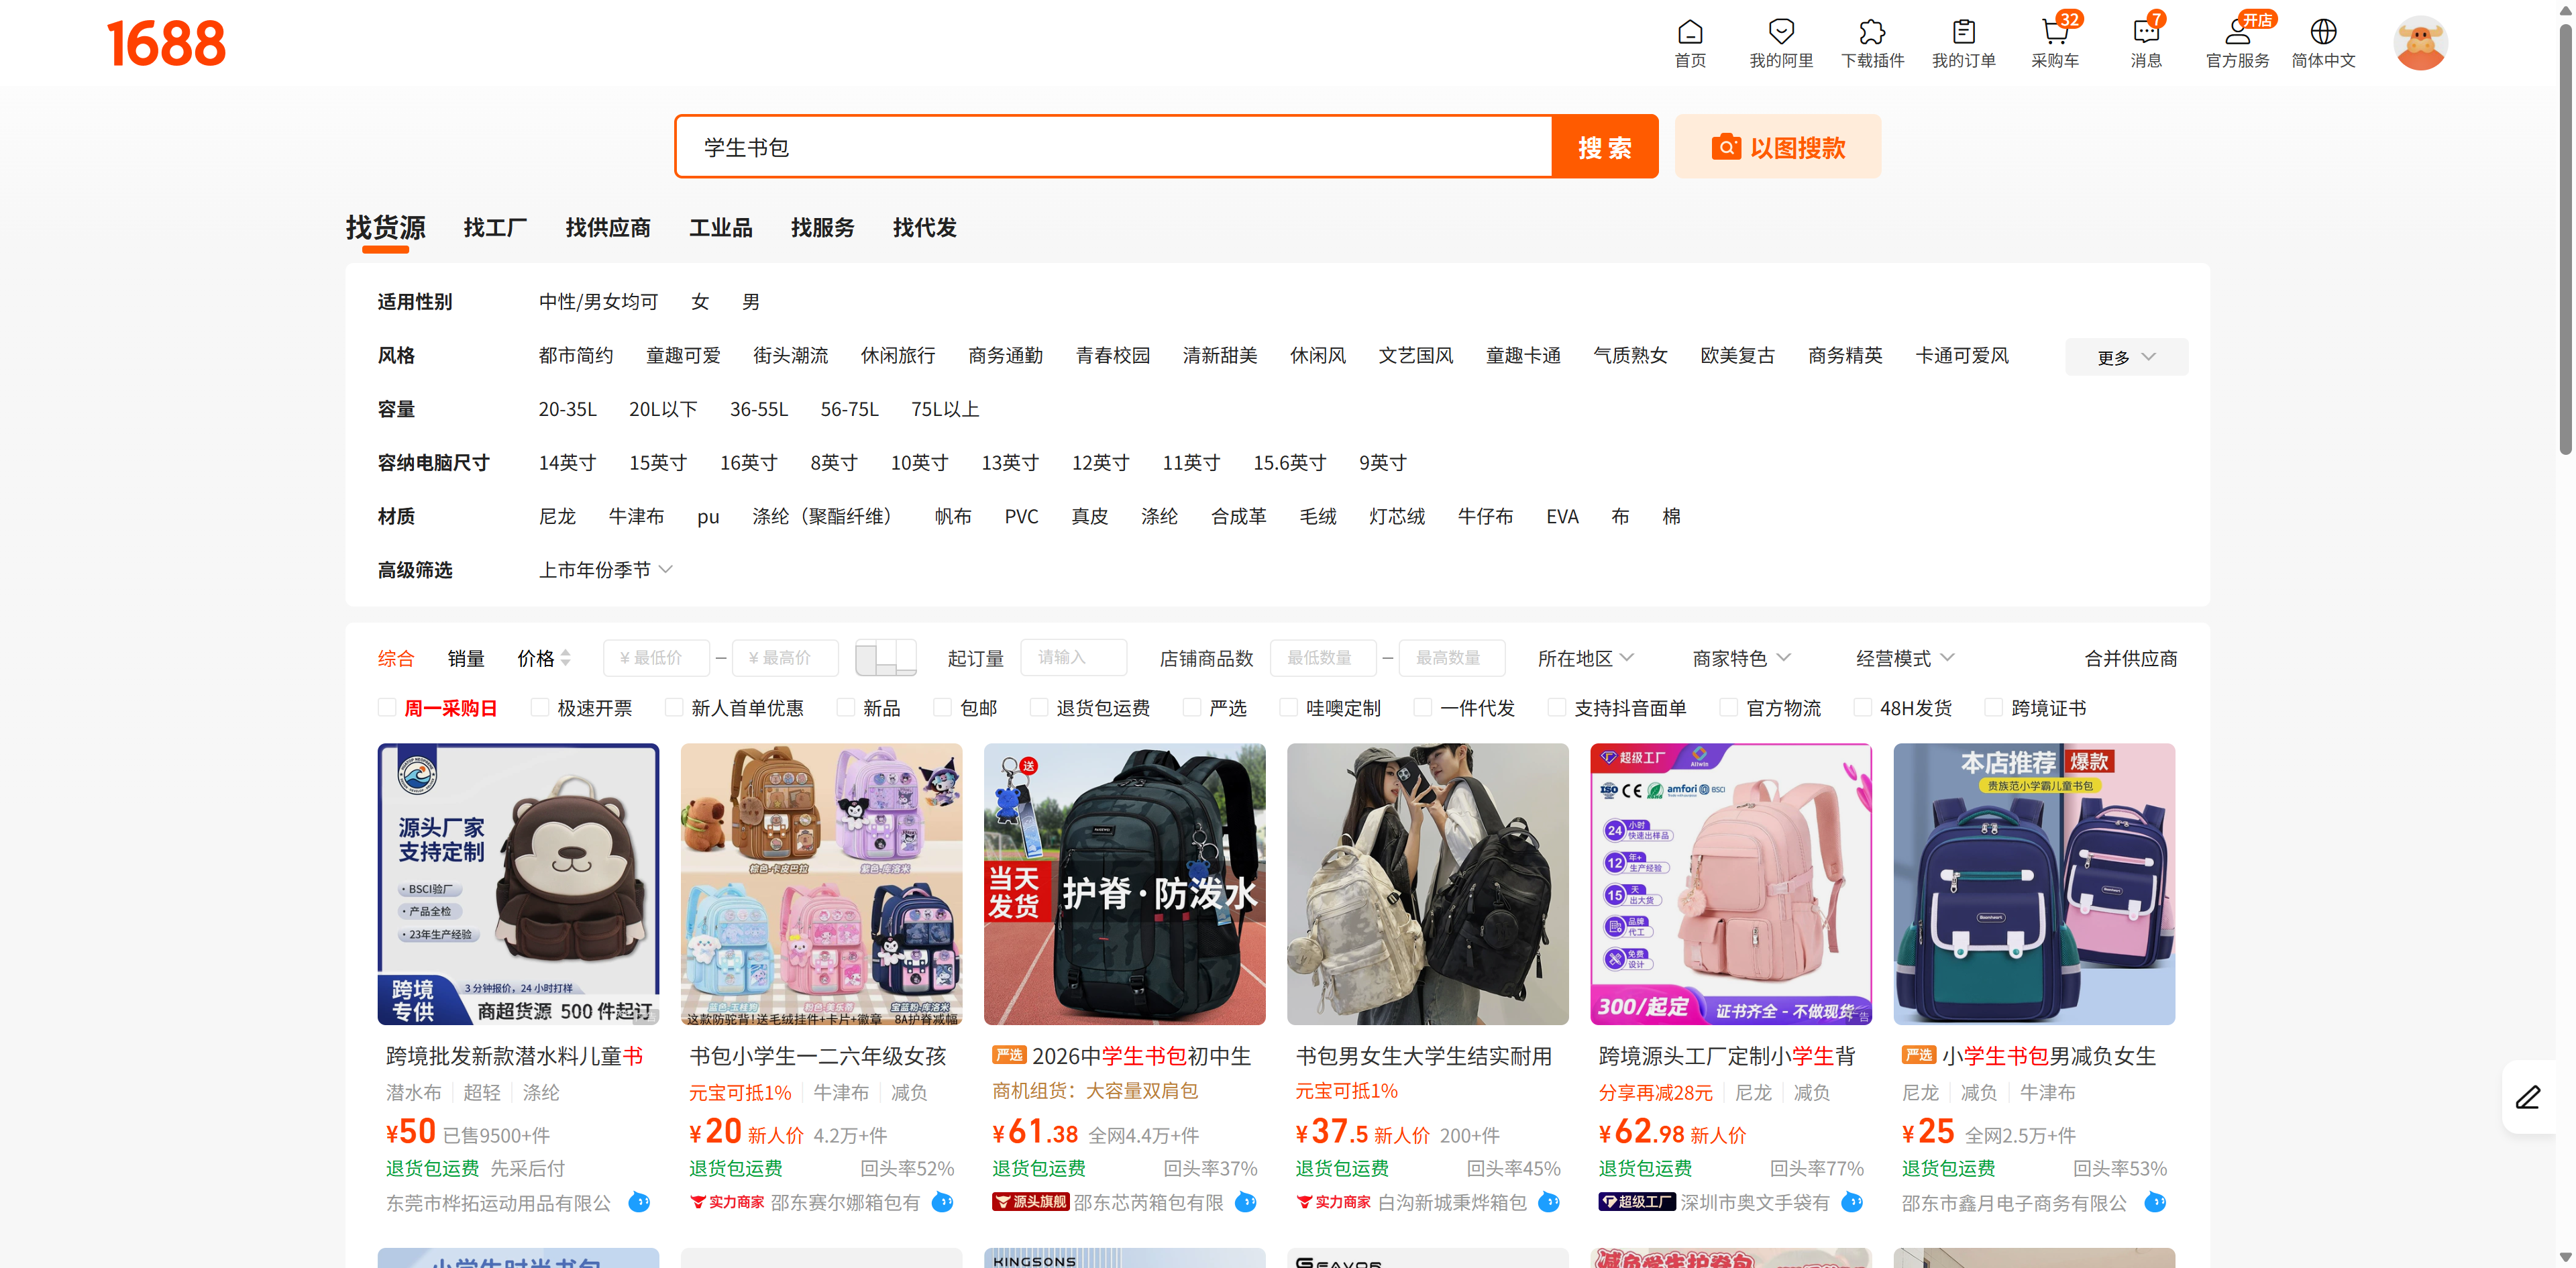The height and width of the screenshot is (1268, 2576).
Task: Enable the 包邮 filter checkbox
Action: 942,708
